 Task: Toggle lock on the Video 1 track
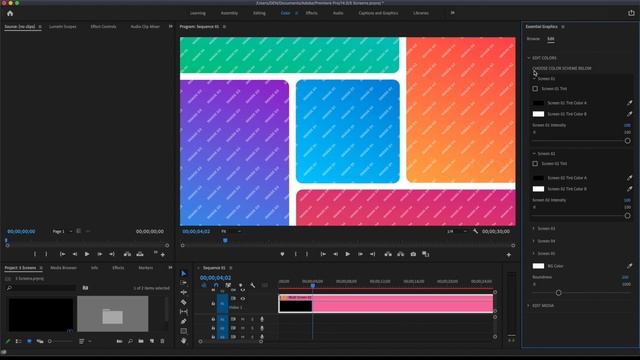[213, 304]
